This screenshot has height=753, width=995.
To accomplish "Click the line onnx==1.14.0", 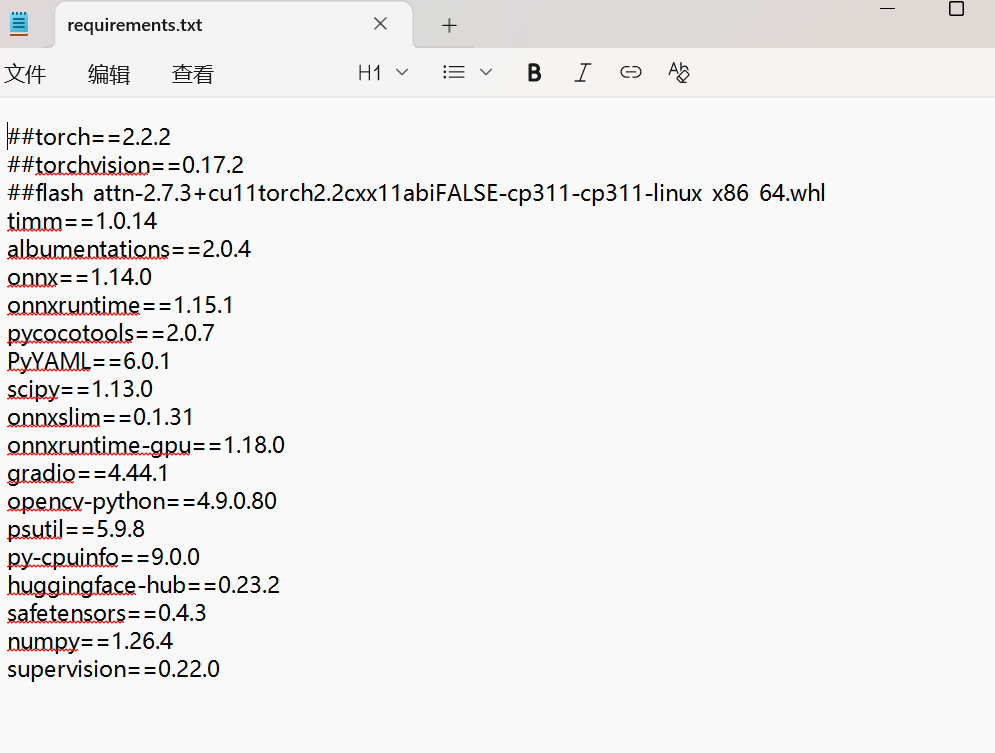I will tap(79, 277).
